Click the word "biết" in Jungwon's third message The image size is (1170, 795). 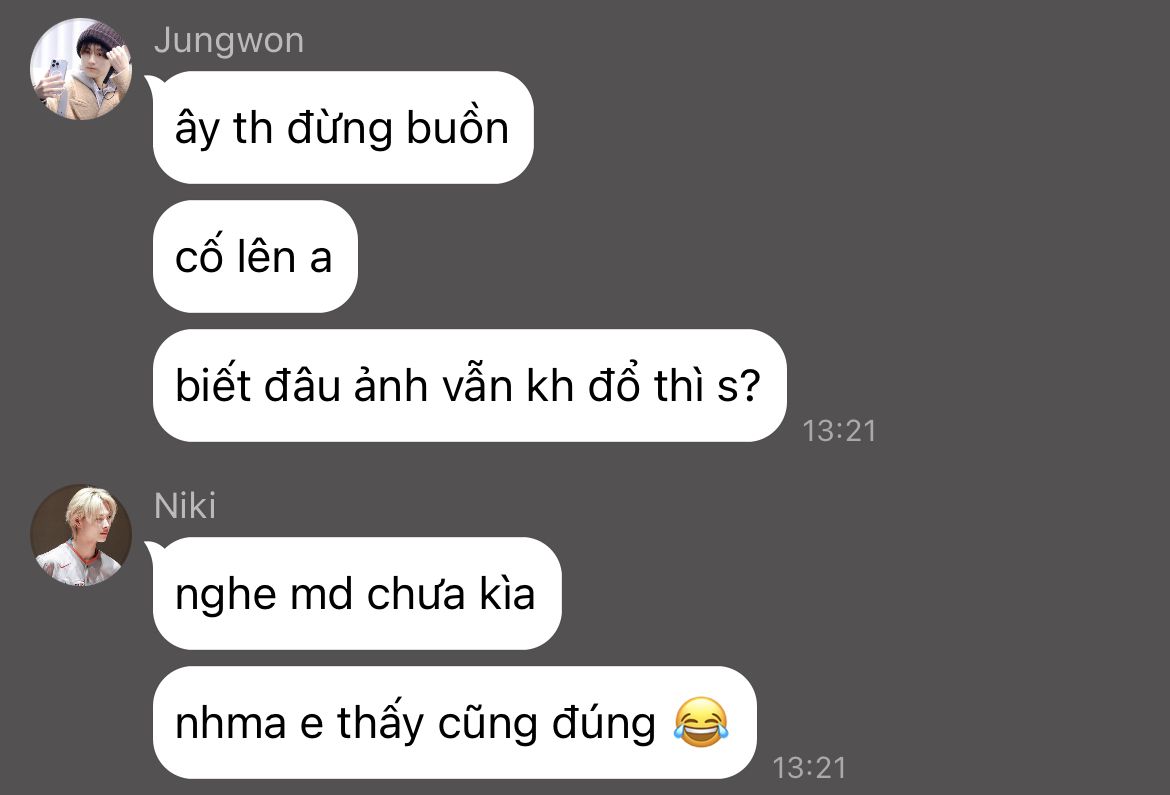[x=213, y=384]
